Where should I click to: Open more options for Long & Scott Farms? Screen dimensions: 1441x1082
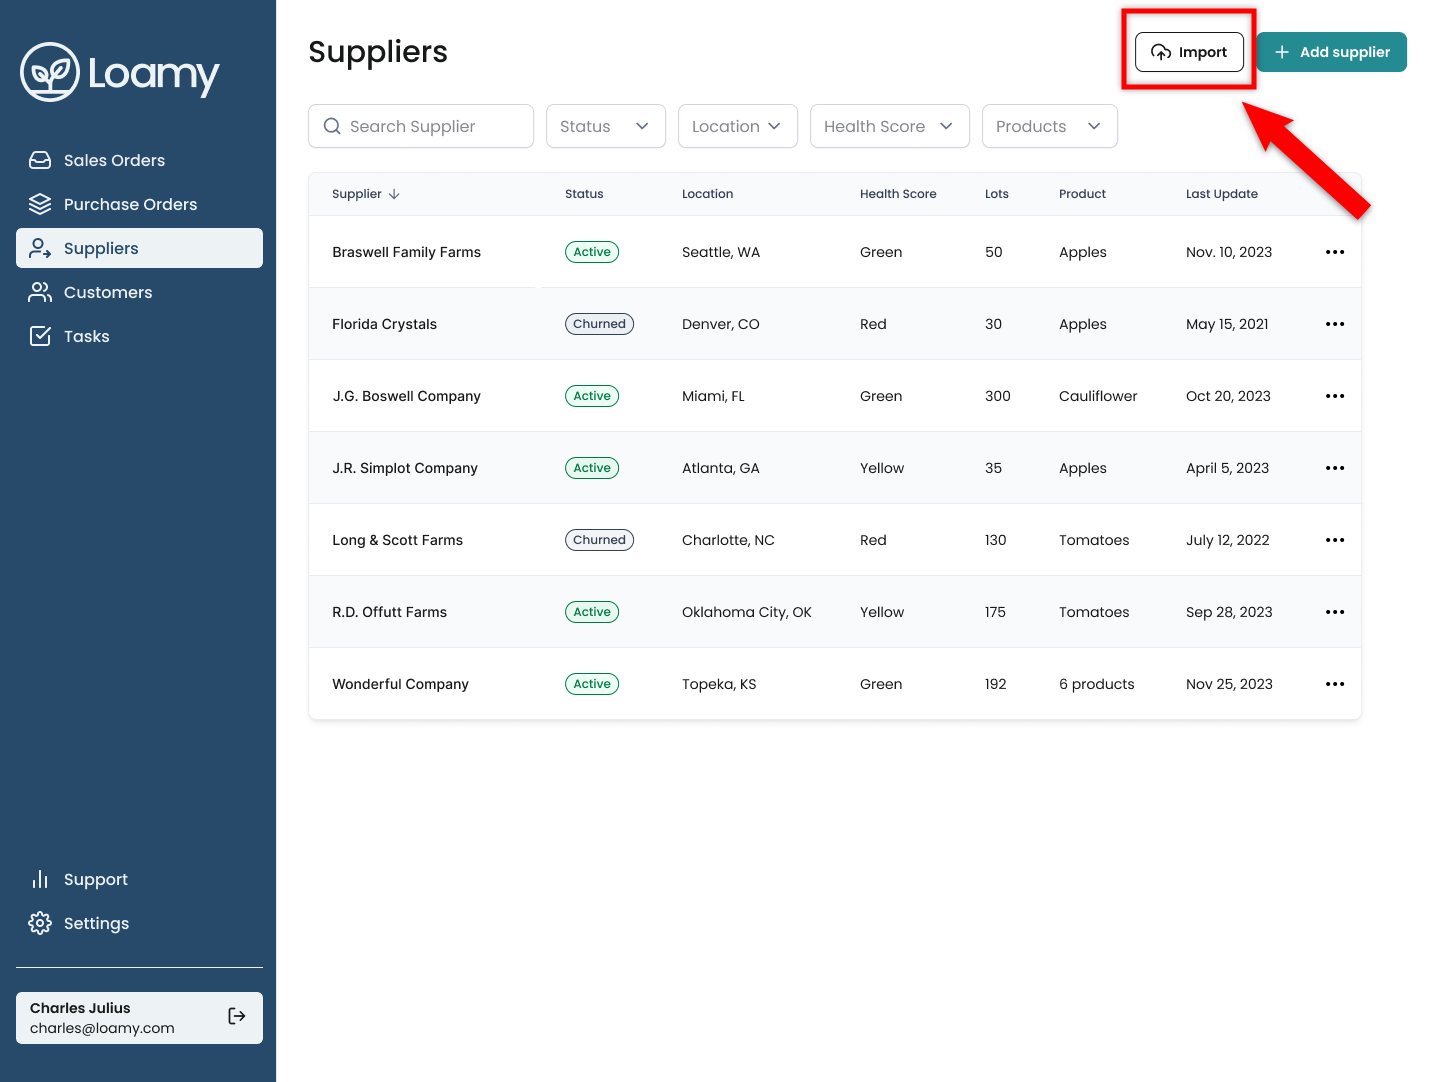click(1335, 540)
